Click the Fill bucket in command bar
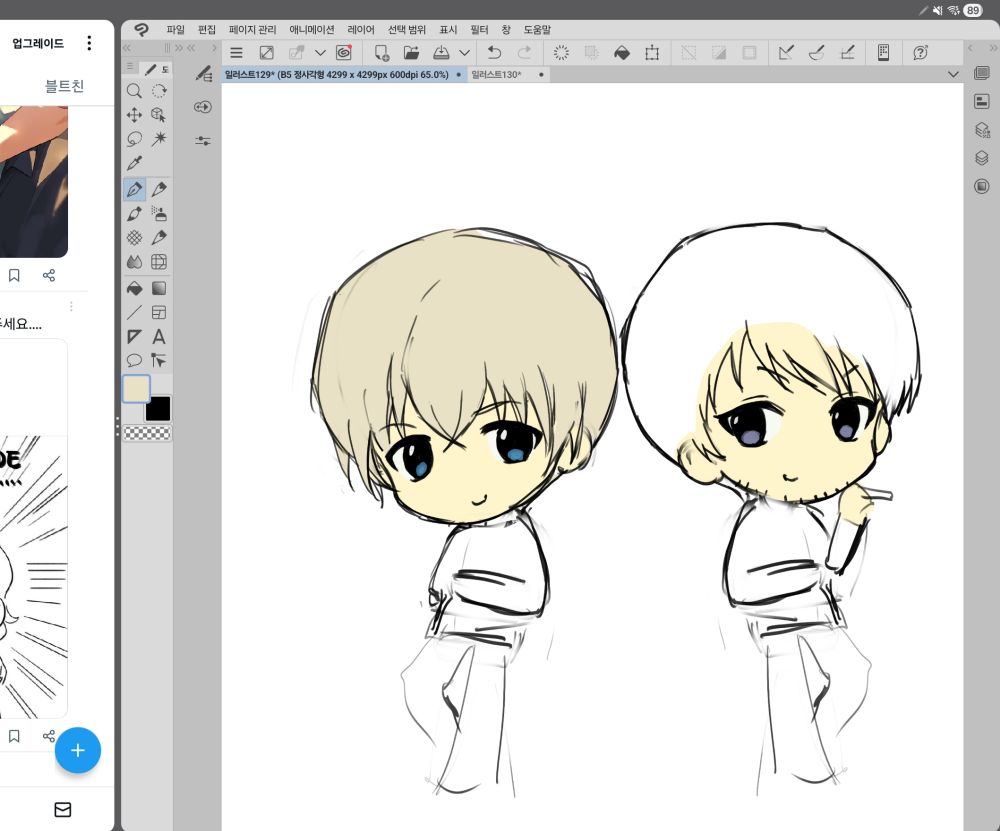Viewport: 1000px width, 831px height. pyautogui.click(x=622, y=53)
